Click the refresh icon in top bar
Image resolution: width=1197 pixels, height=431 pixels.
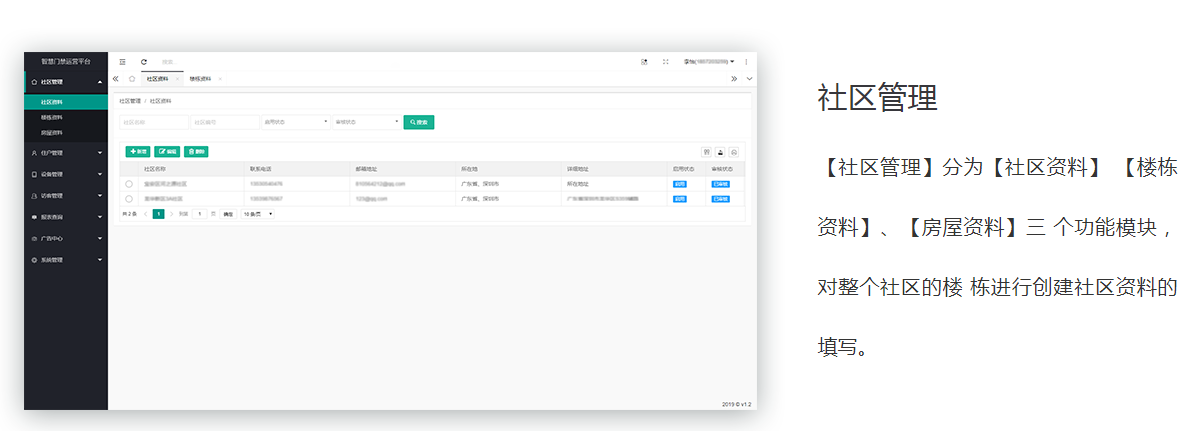144,62
